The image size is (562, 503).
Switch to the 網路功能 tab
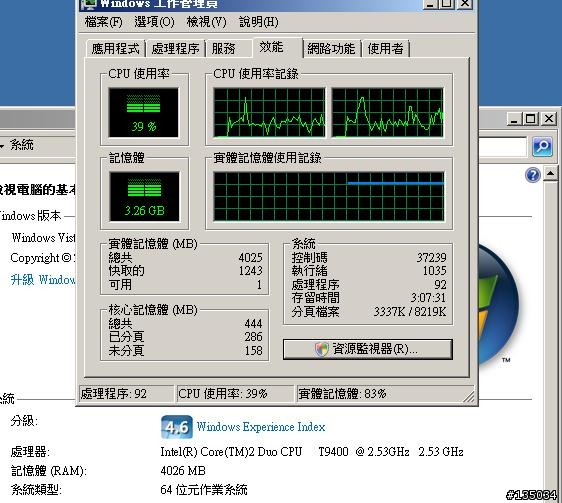pyautogui.click(x=331, y=48)
